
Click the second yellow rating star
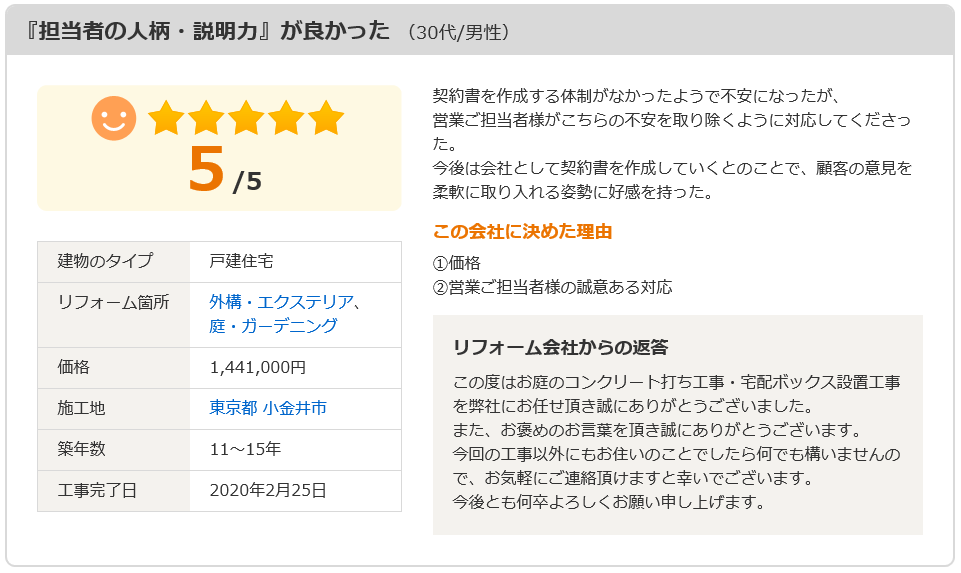(206, 118)
